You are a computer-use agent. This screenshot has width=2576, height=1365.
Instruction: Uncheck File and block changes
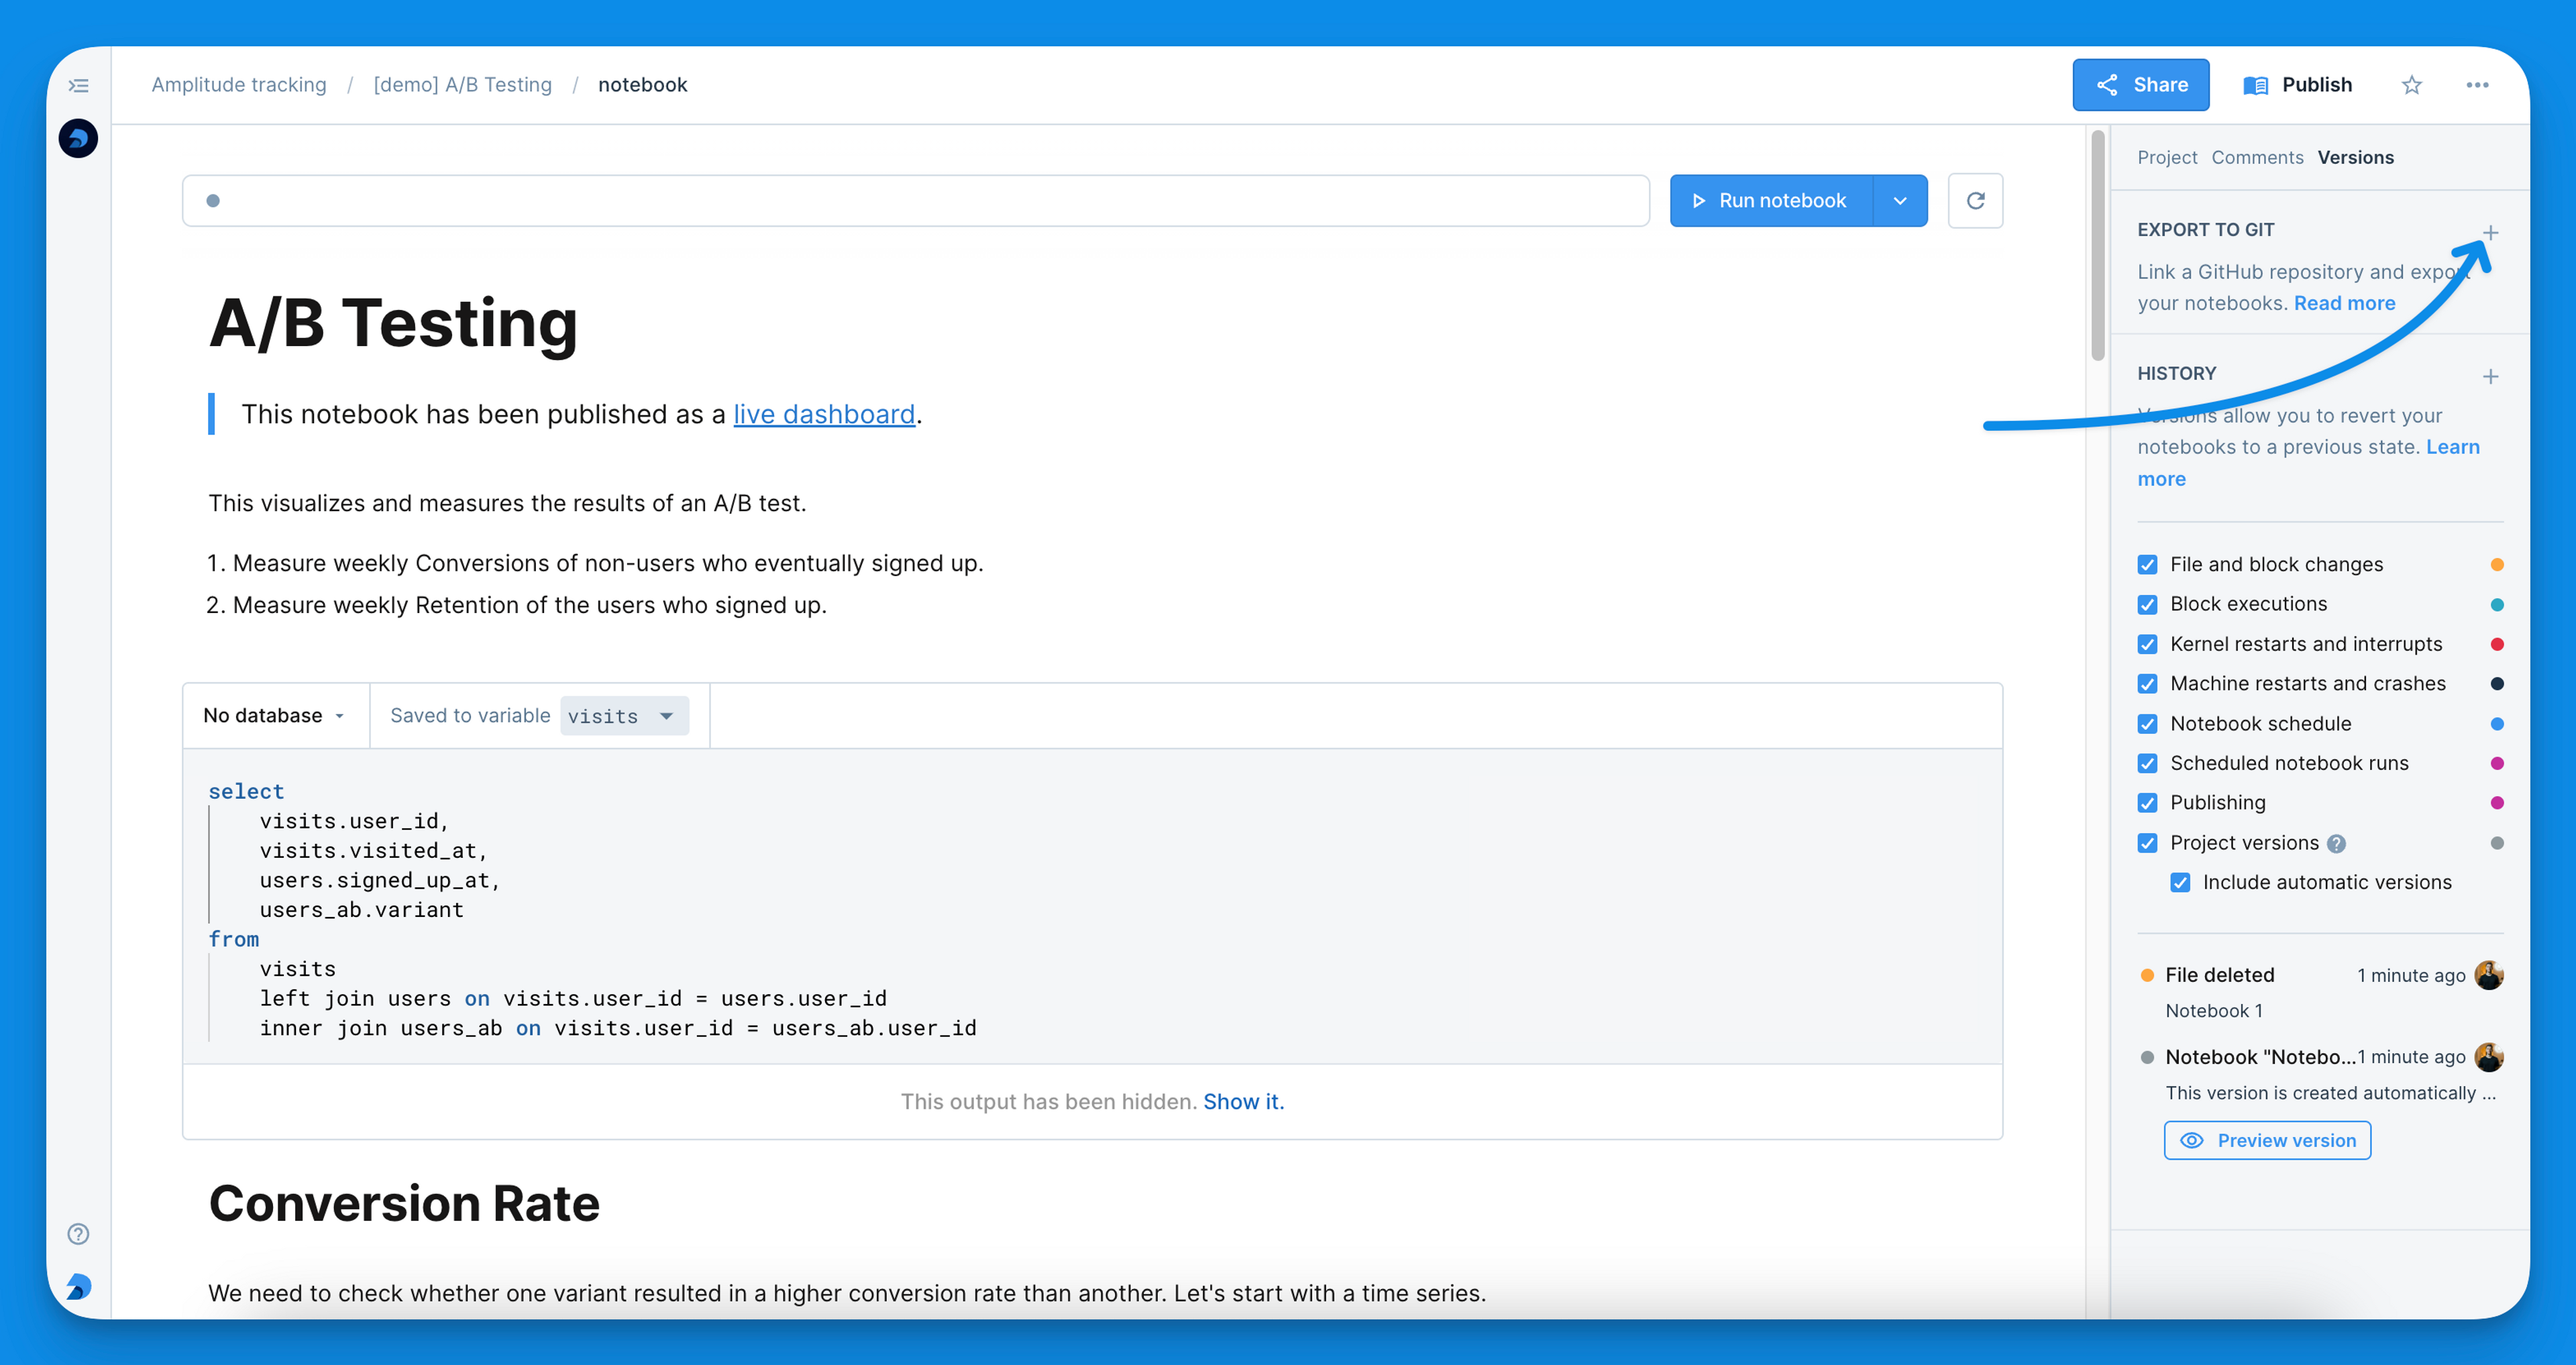(x=2147, y=565)
